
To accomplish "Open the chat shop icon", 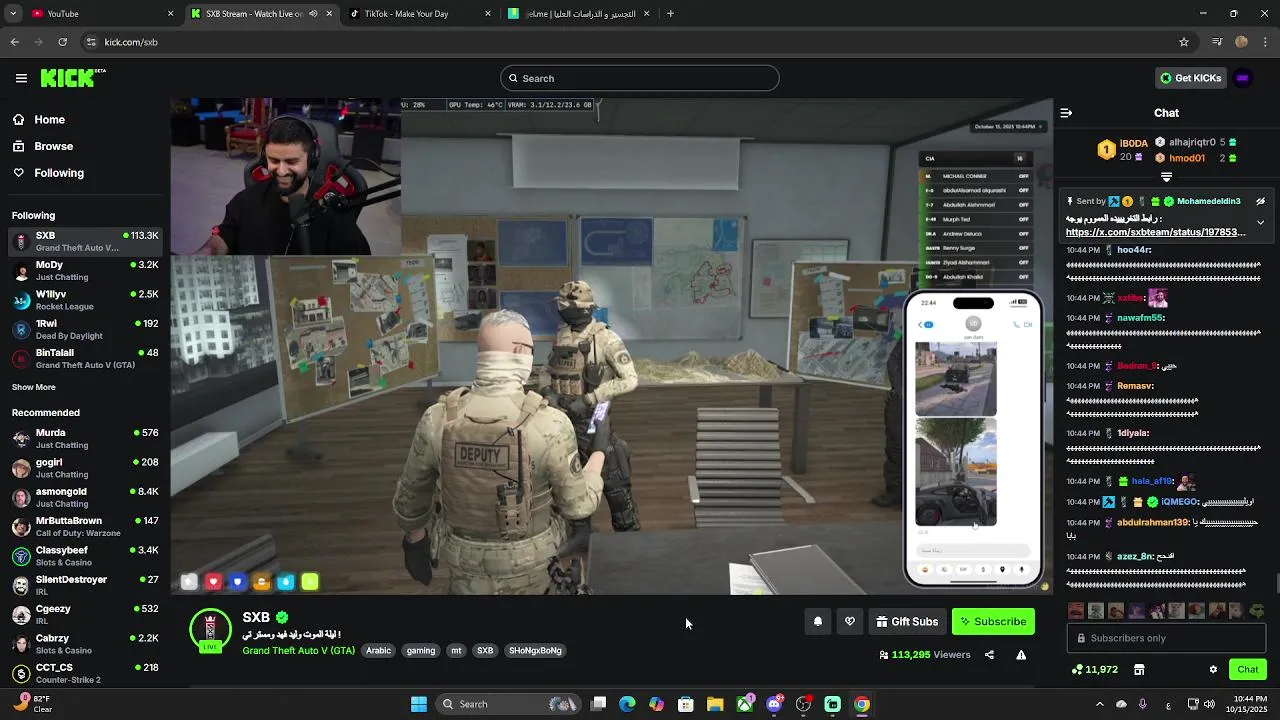I will click(1139, 670).
